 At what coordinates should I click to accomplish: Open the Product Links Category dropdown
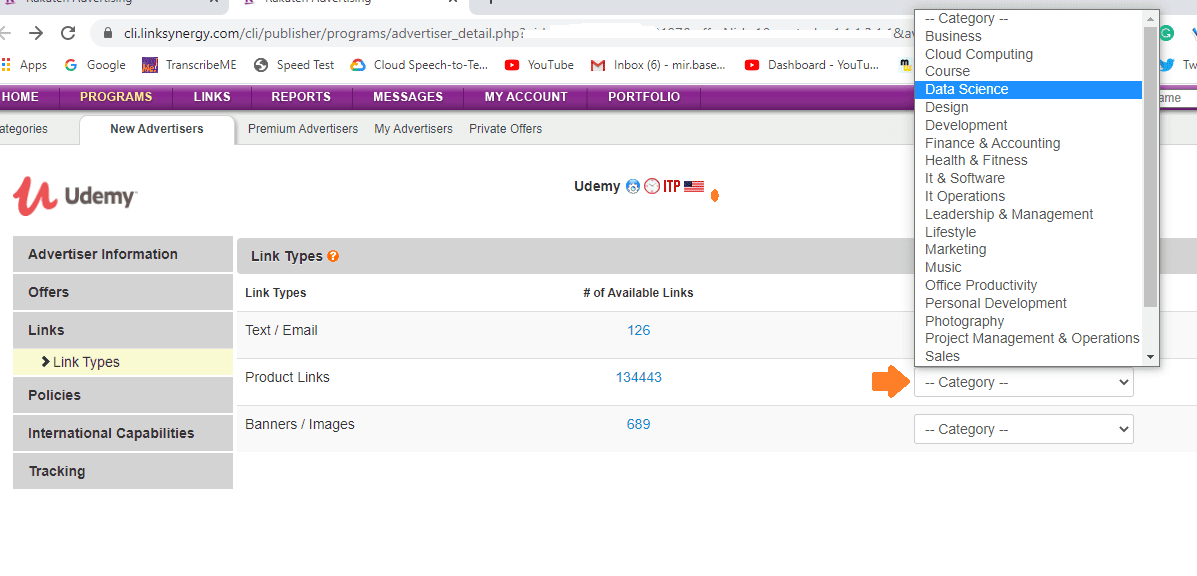(x=1024, y=382)
